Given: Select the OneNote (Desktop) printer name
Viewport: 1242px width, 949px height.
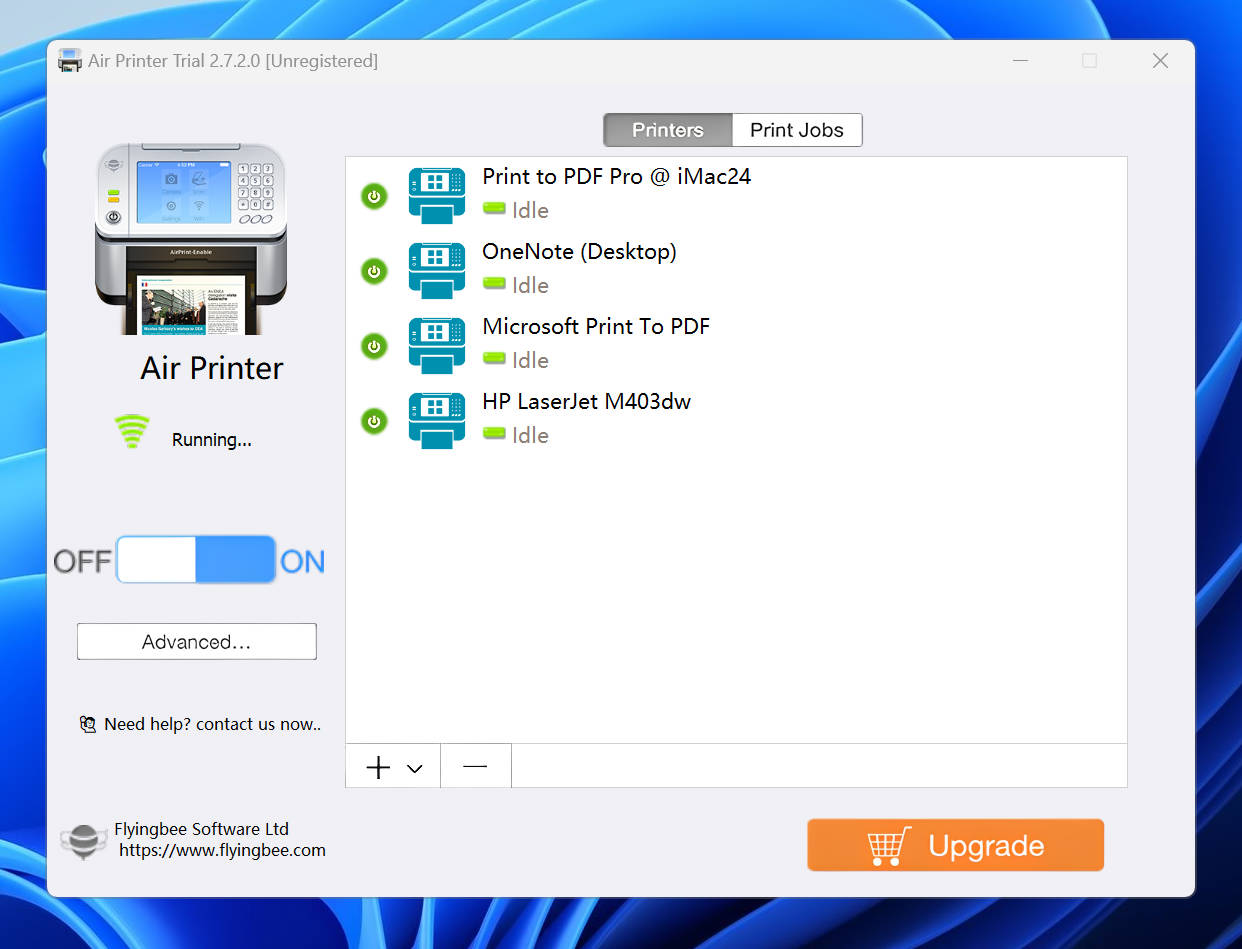Looking at the screenshot, I should [x=580, y=252].
